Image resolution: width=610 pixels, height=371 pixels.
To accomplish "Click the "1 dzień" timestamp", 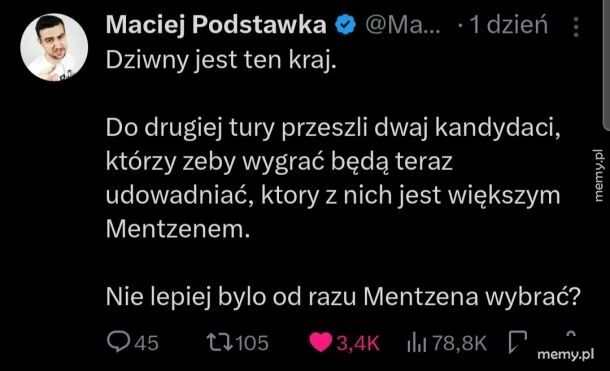I will [509, 25].
